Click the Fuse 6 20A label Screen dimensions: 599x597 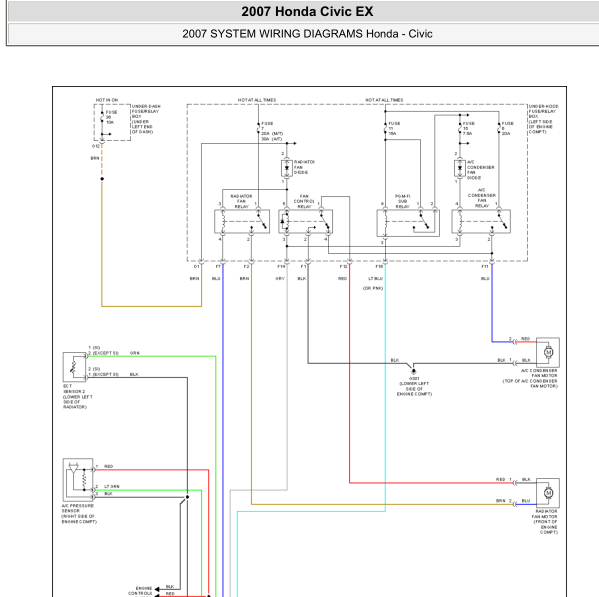507,129
